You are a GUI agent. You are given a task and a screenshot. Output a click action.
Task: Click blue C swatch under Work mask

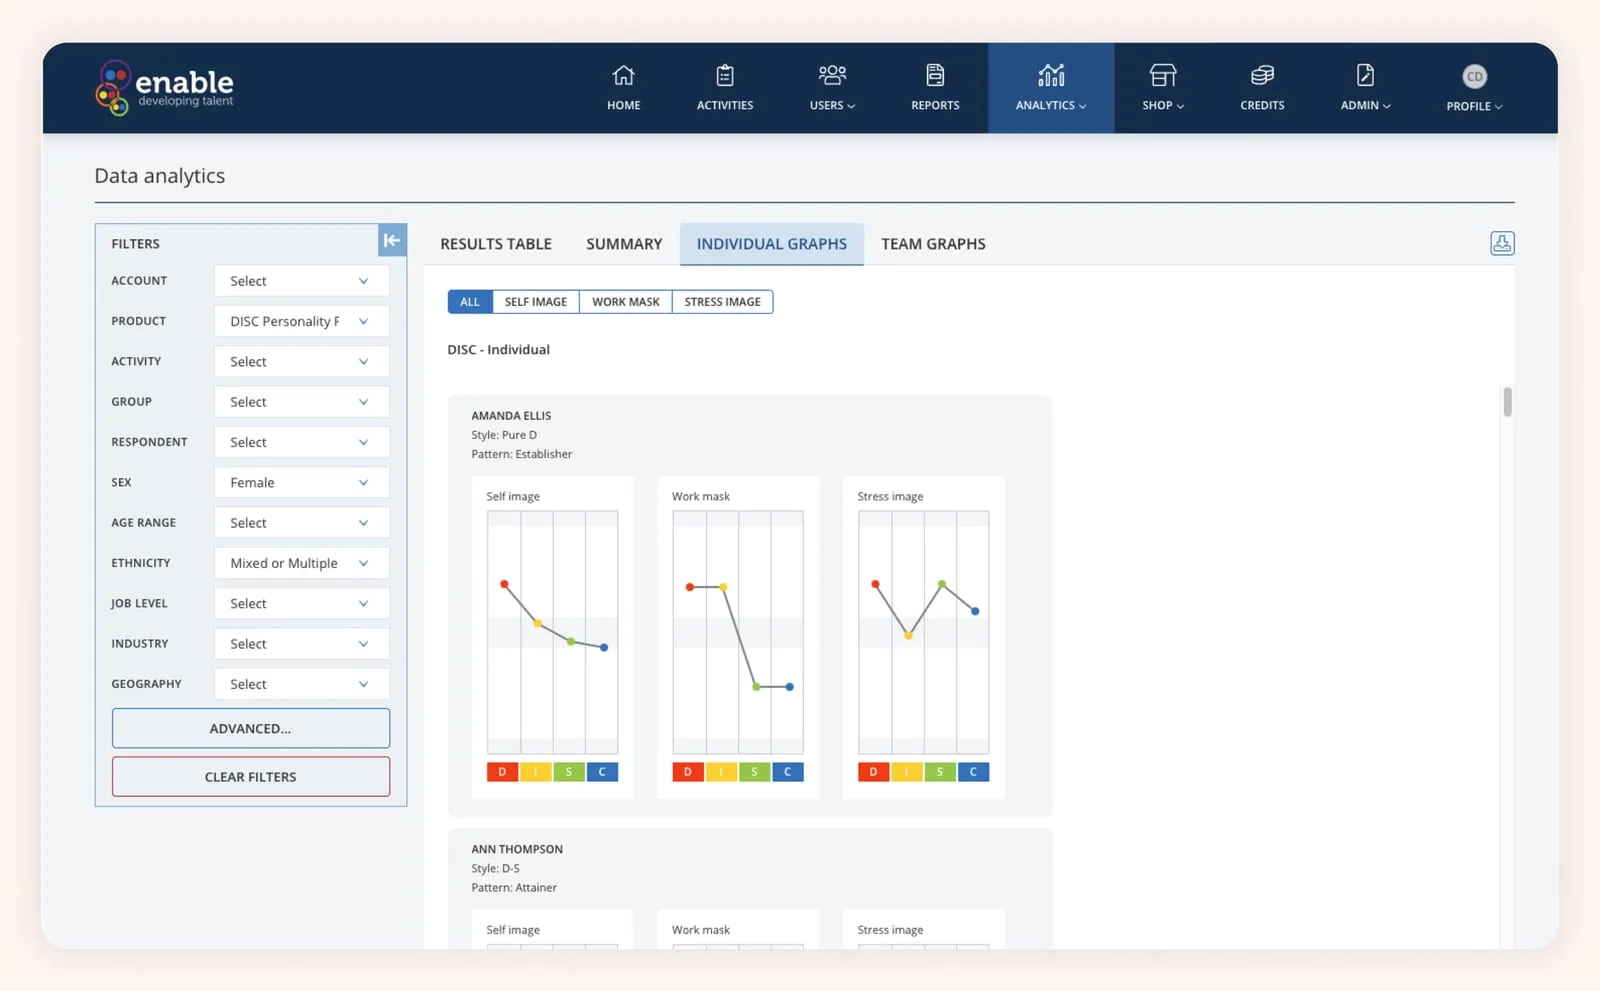788,772
